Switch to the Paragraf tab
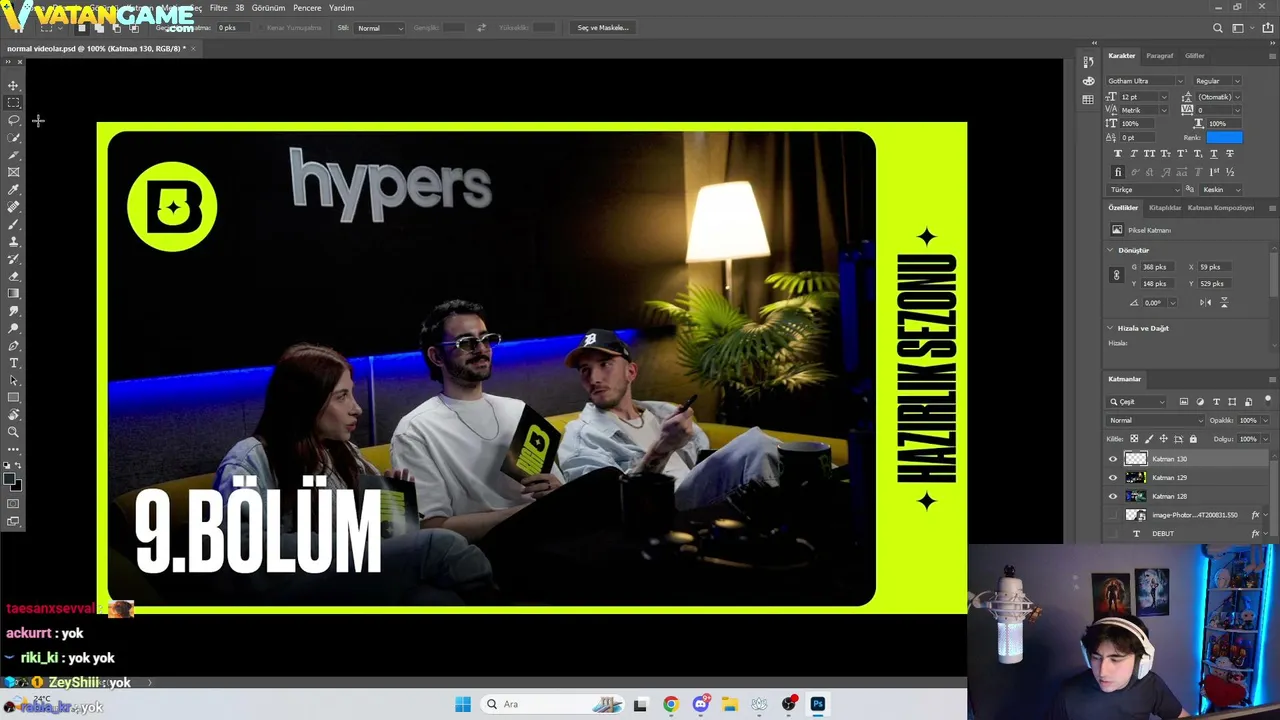Screen dimensions: 1280x720 (x=1160, y=56)
